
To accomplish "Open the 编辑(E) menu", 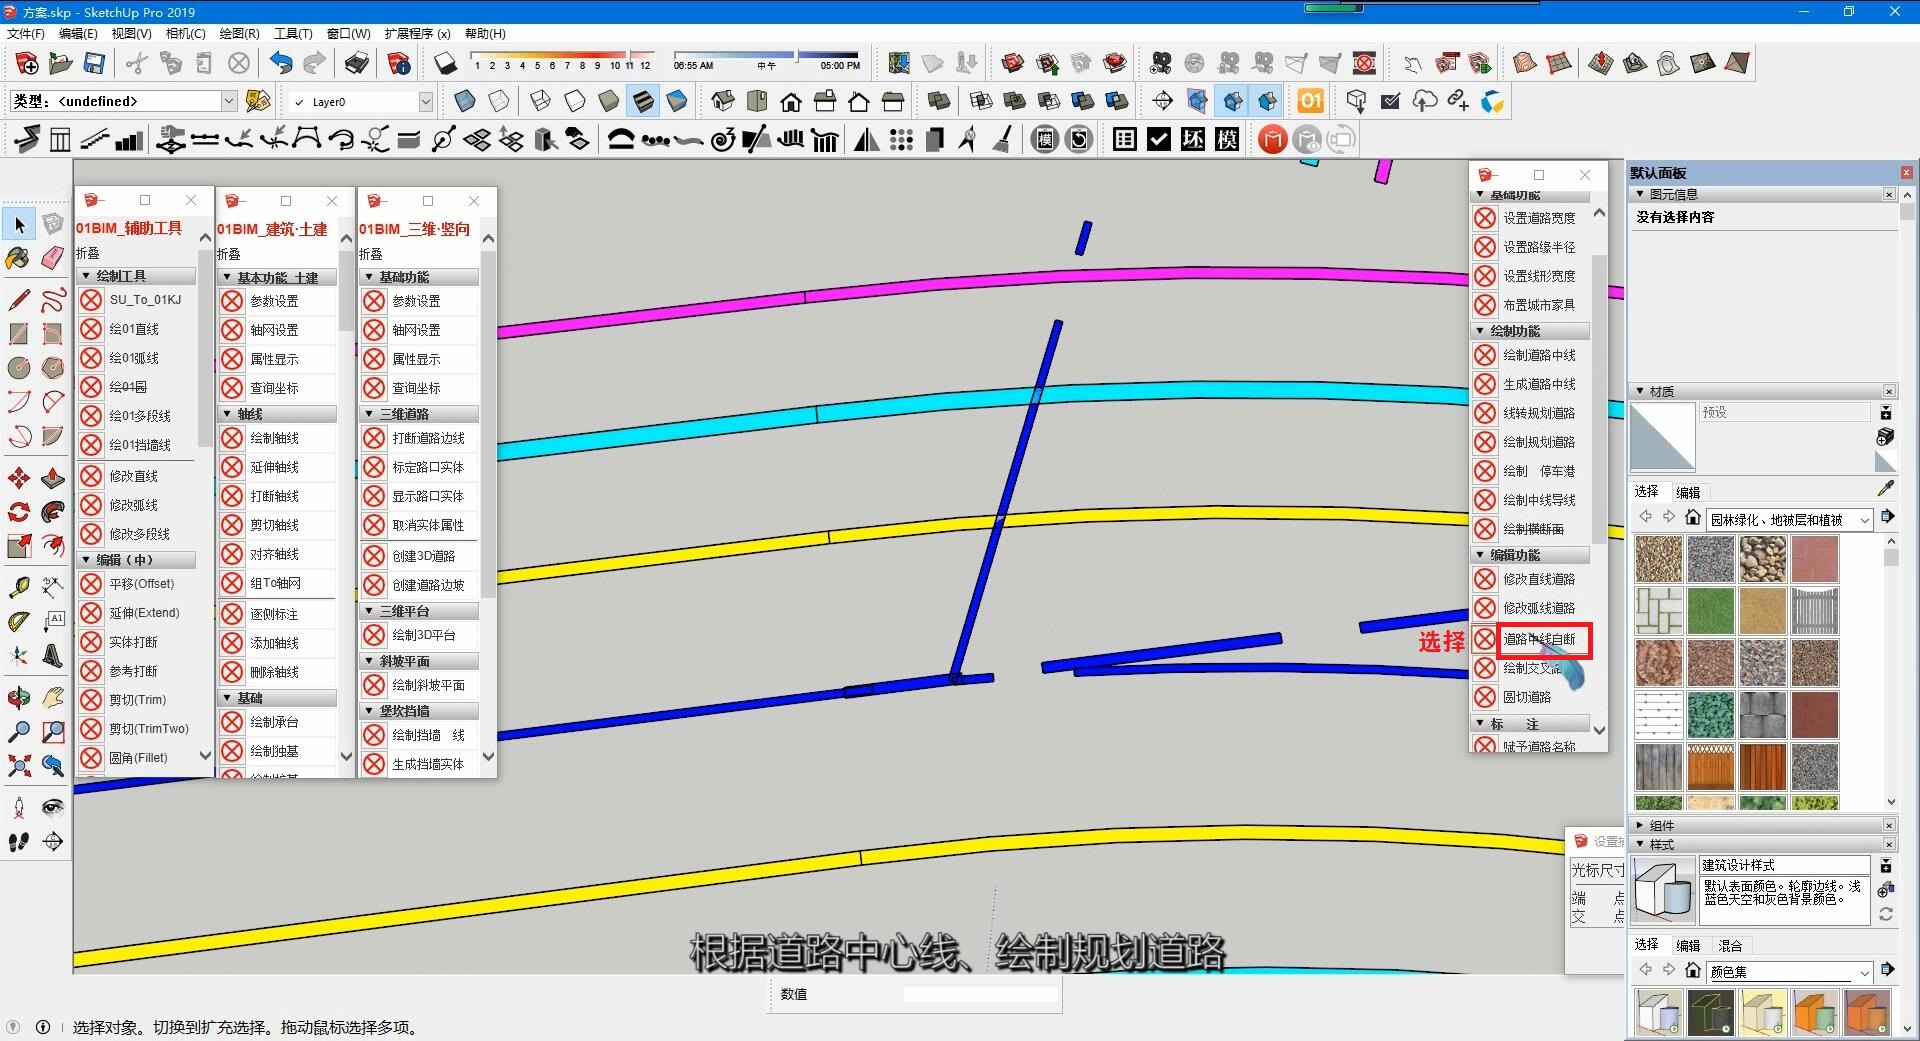I will [78, 34].
